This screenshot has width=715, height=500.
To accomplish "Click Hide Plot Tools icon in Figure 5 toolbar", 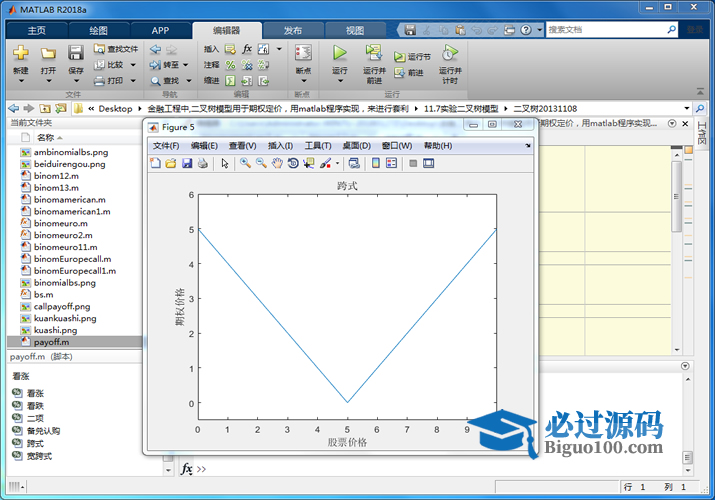I will [x=413, y=163].
